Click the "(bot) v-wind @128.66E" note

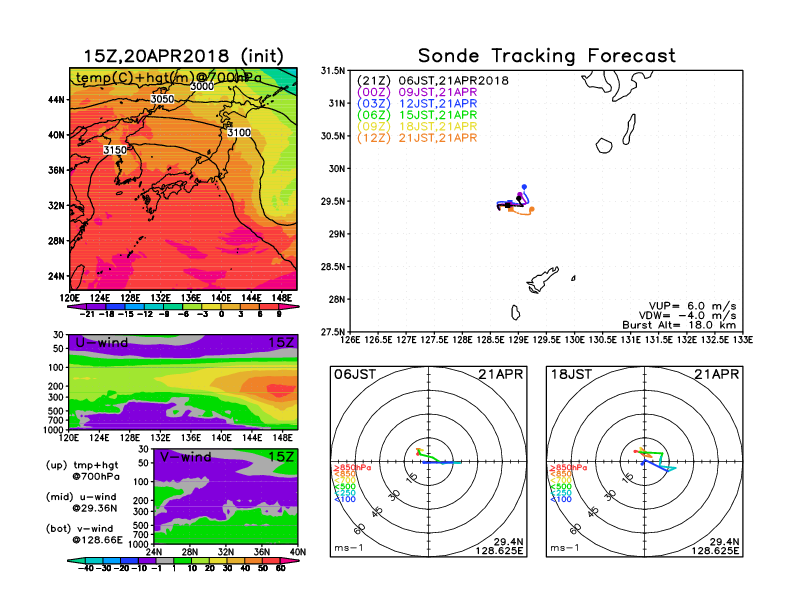pyautogui.click(x=84, y=534)
